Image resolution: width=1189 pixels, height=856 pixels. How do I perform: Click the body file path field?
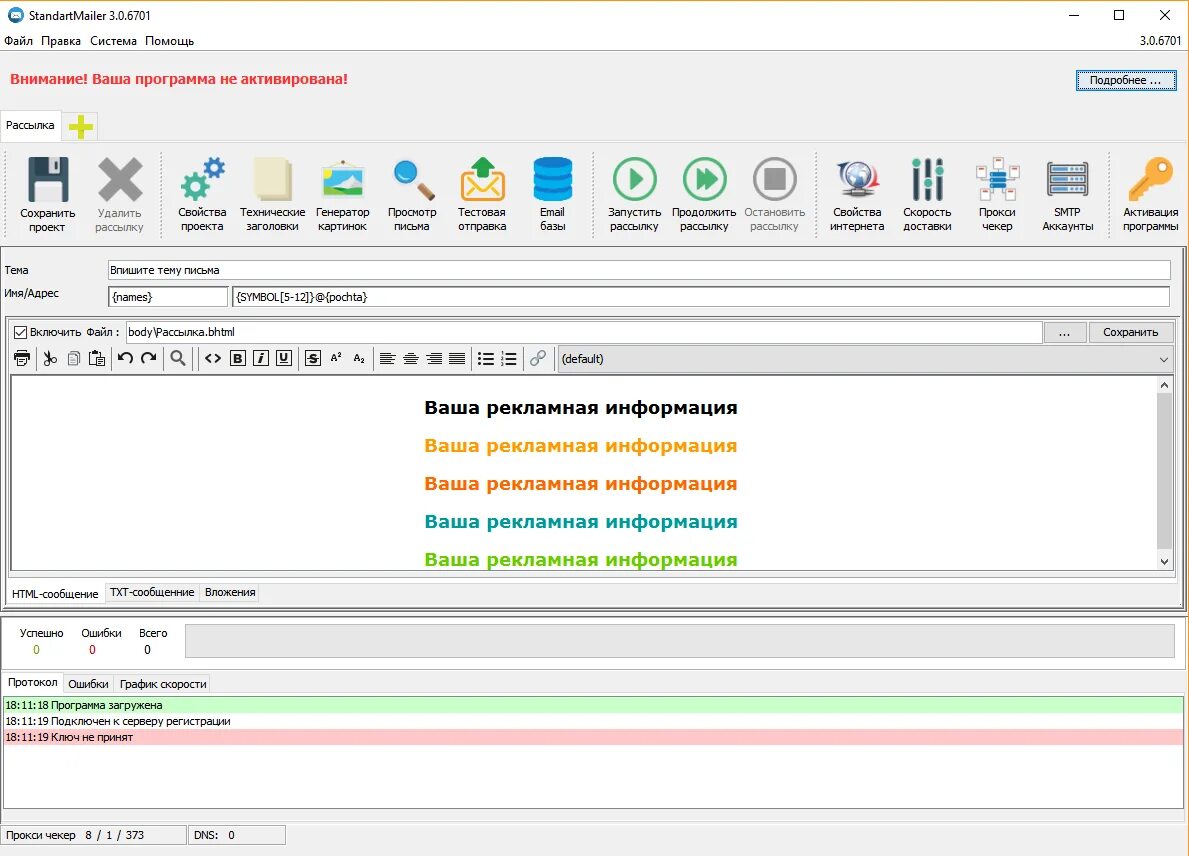coord(583,332)
